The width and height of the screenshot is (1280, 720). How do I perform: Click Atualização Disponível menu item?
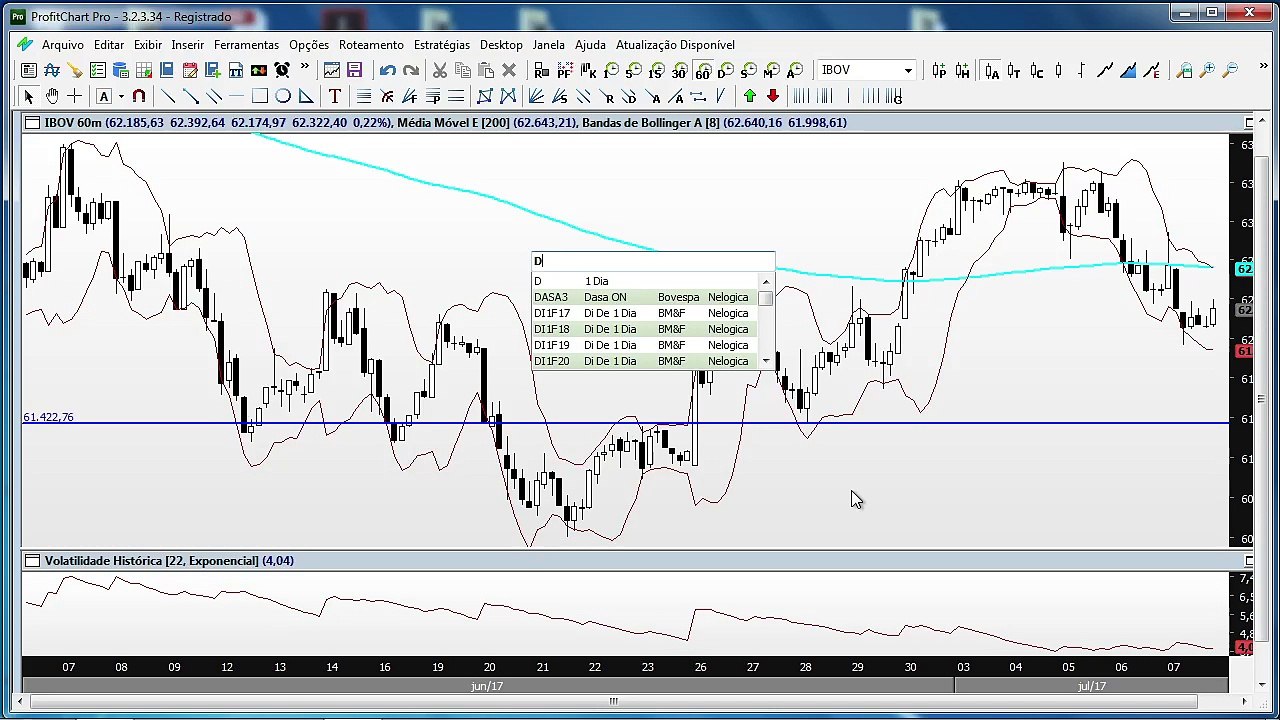pyautogui.click(x=675, y=45)
